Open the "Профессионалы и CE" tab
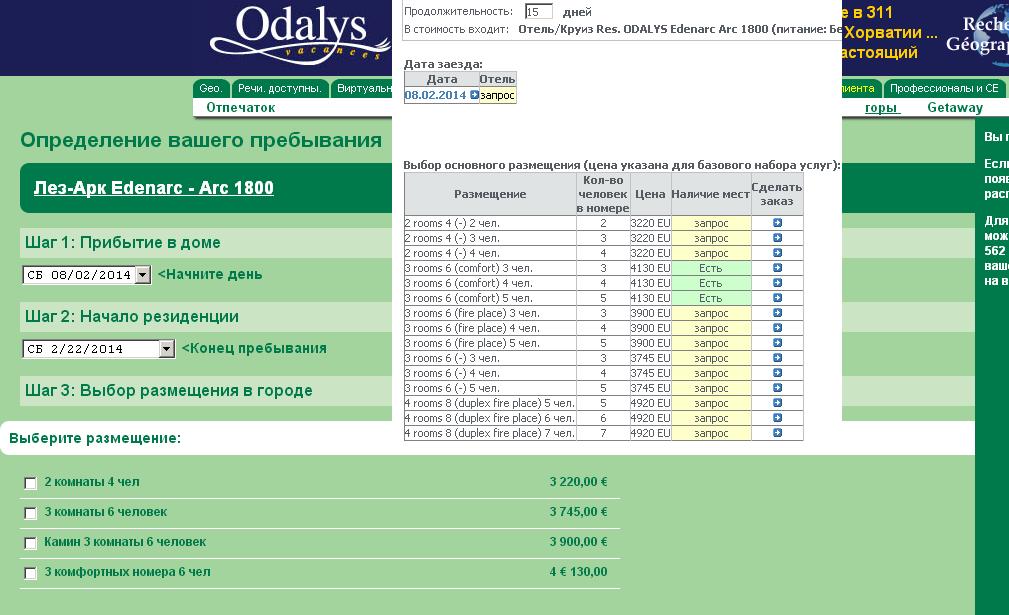Image resolution: width=1009 pixels, height=615 pixels. (x=944, y=88)
